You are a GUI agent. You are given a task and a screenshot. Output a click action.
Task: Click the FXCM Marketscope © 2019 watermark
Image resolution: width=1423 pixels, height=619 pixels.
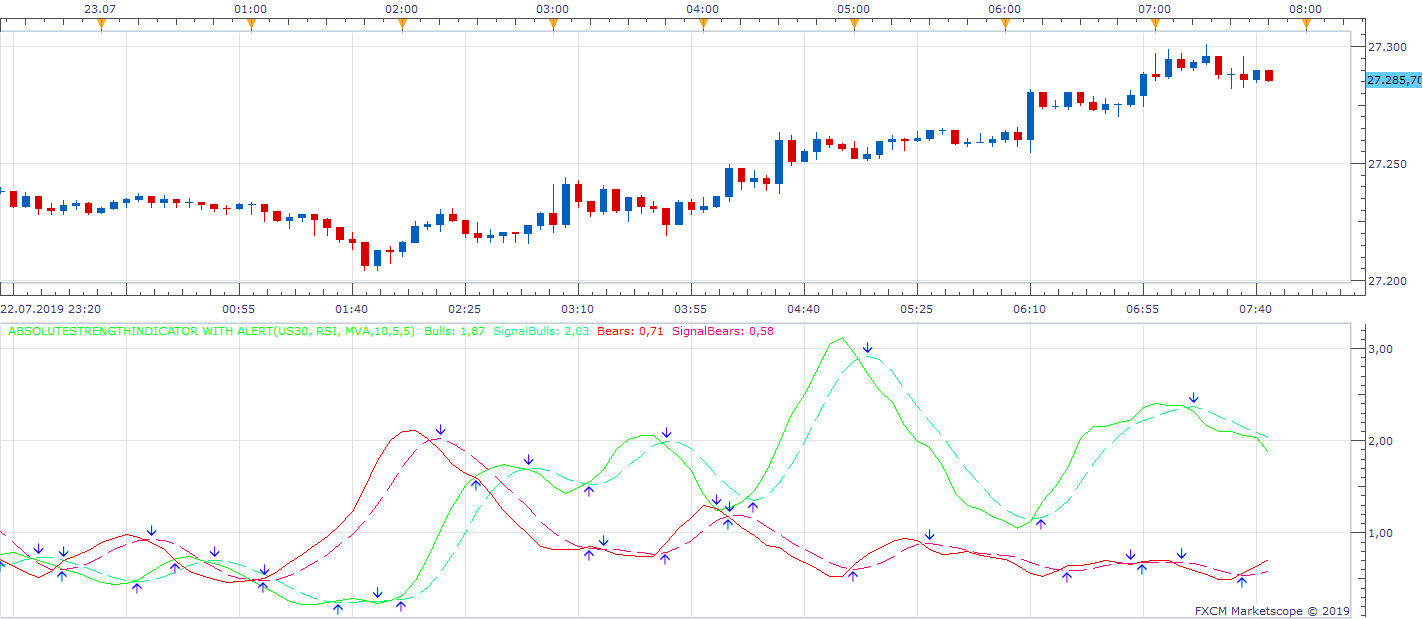(x=1272, y=610)
